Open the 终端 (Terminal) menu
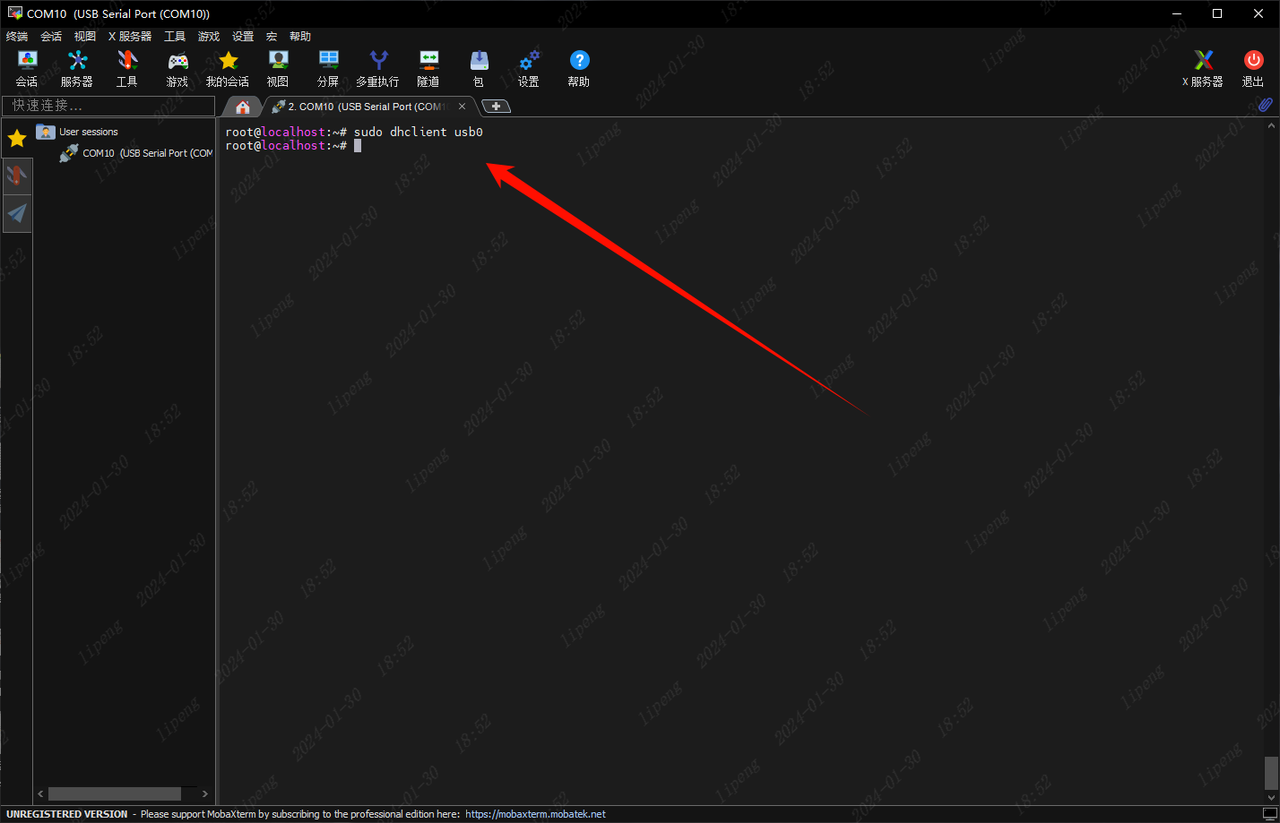Image resolution: width=1280 pixels, height=823 pixels. (x=17, y=36)
